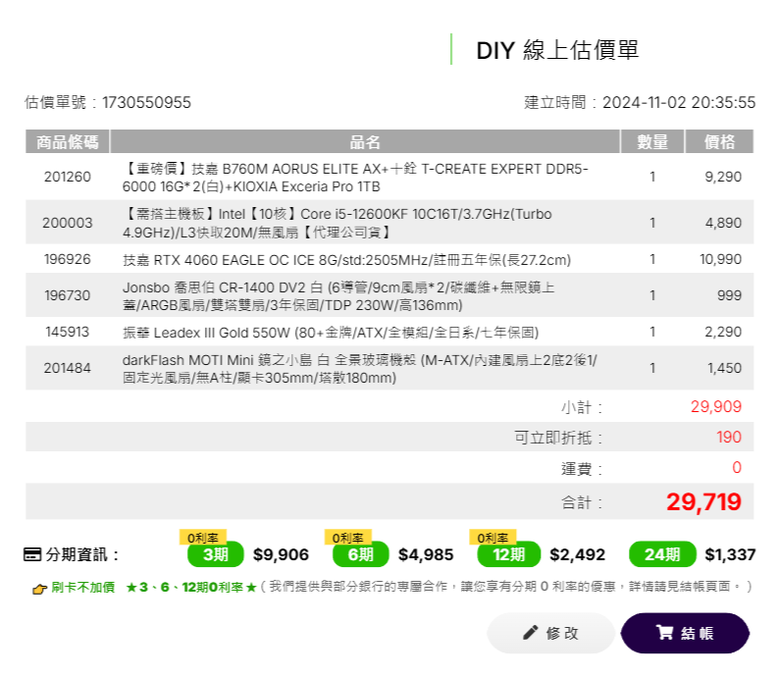Click the pencil icon in 修改
The width and height of the screenshot is (780, 677).
tap(530, 633)
